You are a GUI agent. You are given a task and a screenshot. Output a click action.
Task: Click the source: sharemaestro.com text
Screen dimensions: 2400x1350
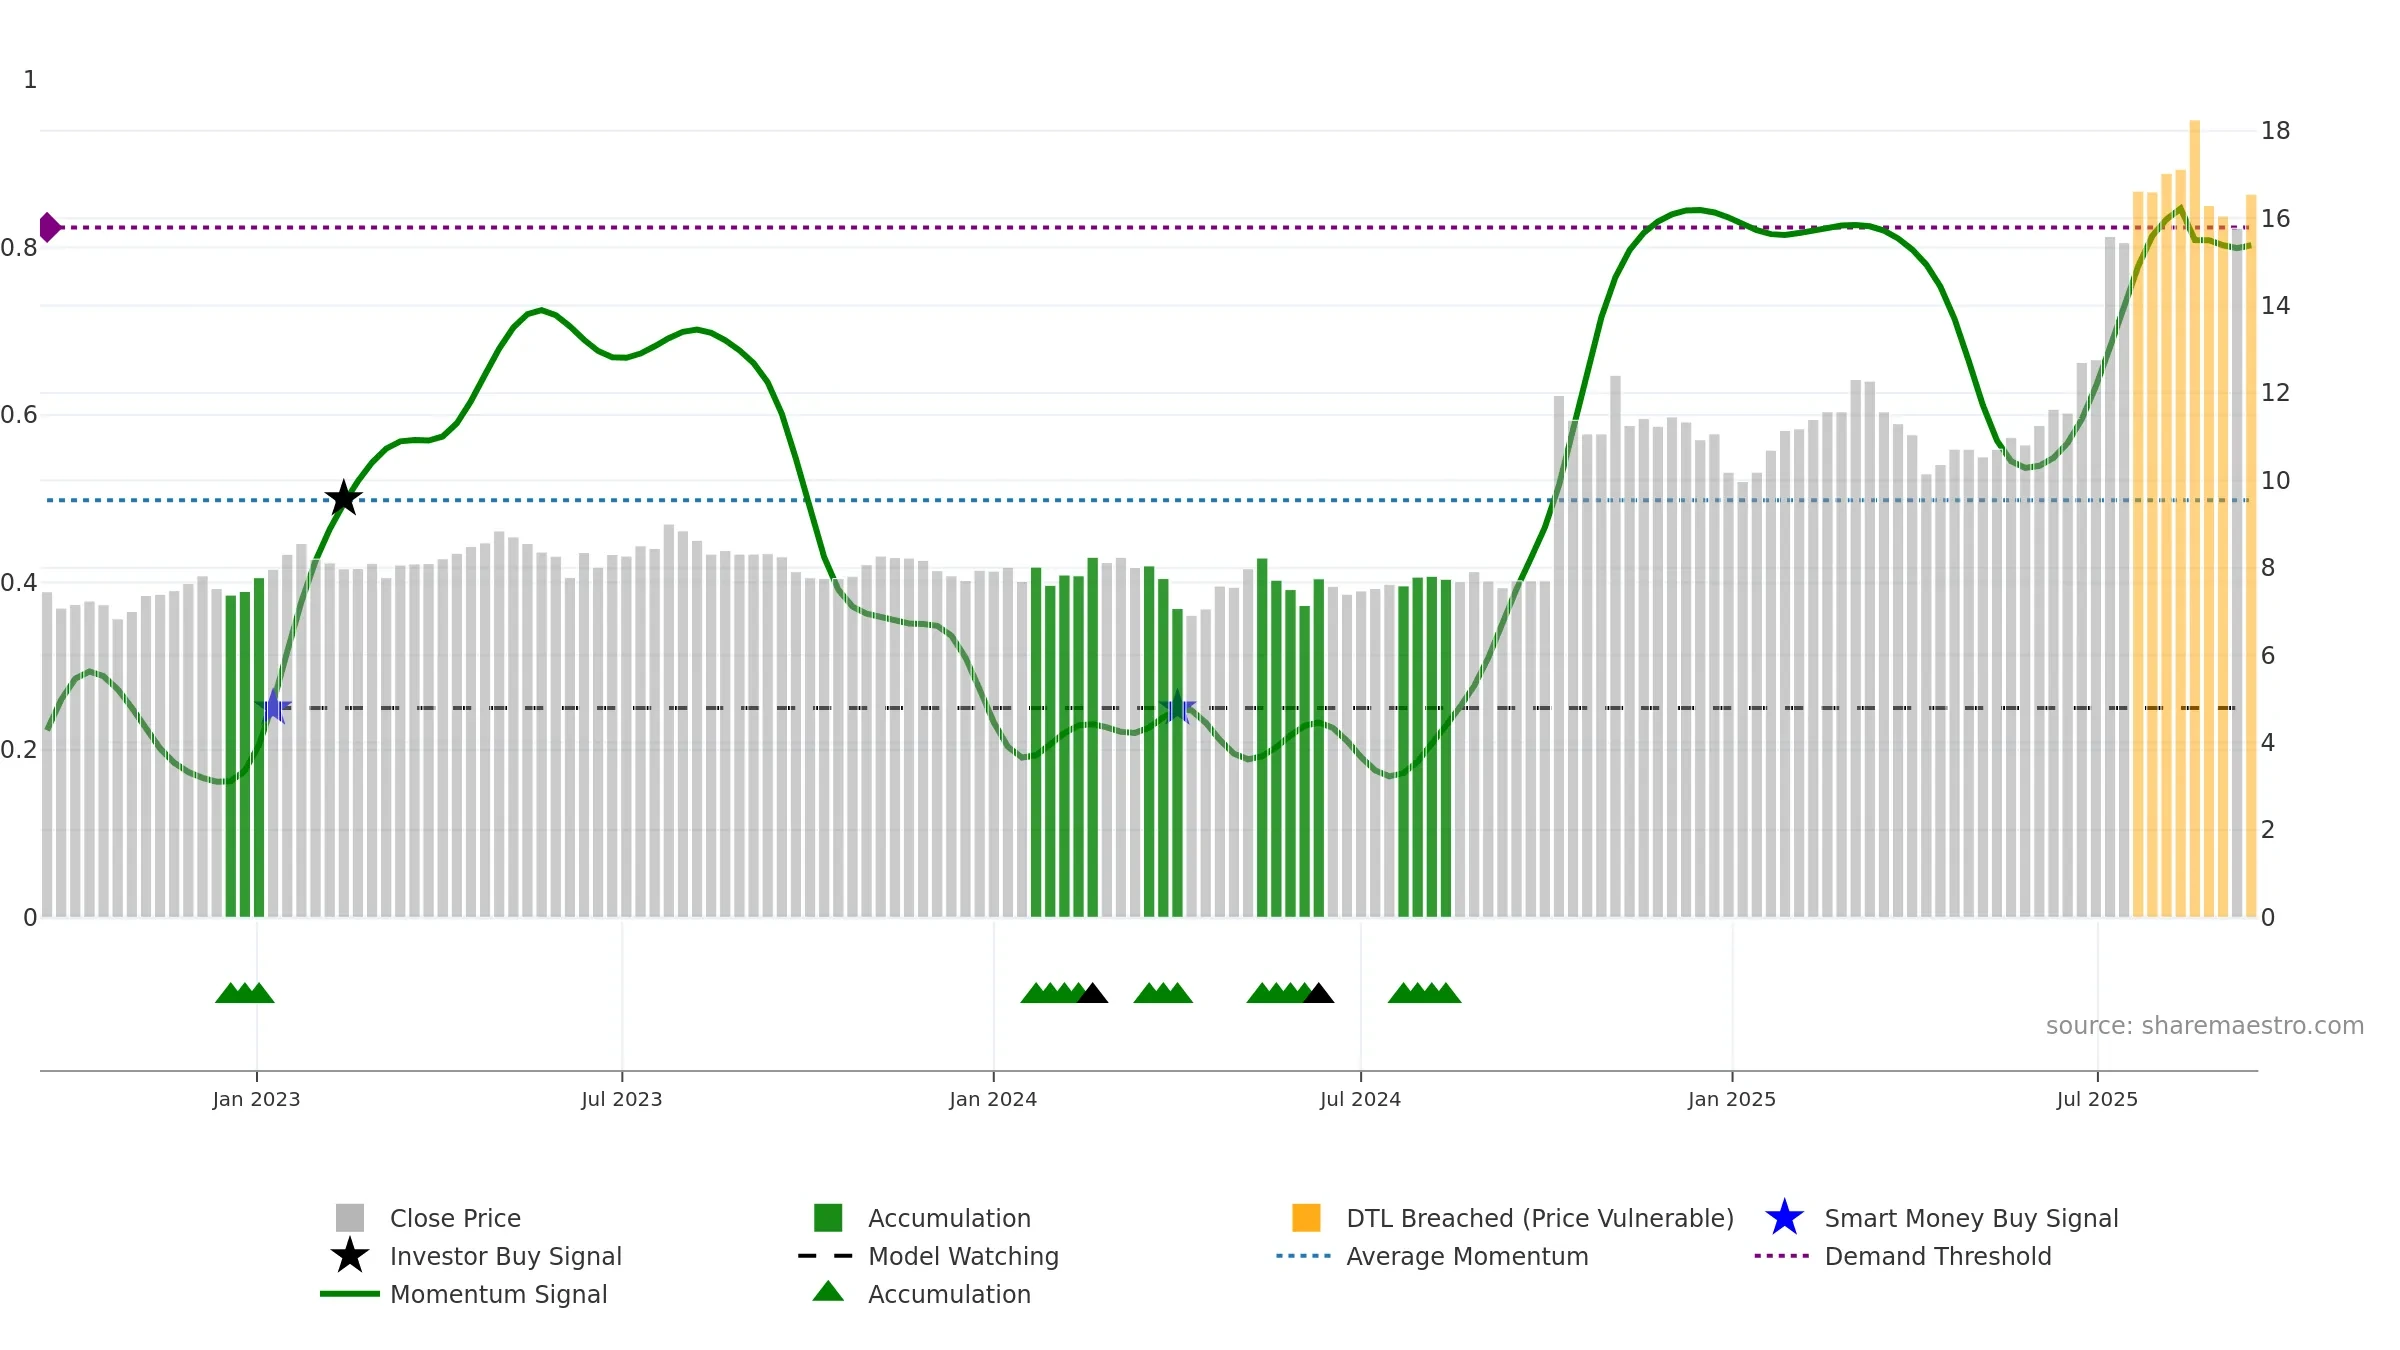(x=2205, y=1026)
